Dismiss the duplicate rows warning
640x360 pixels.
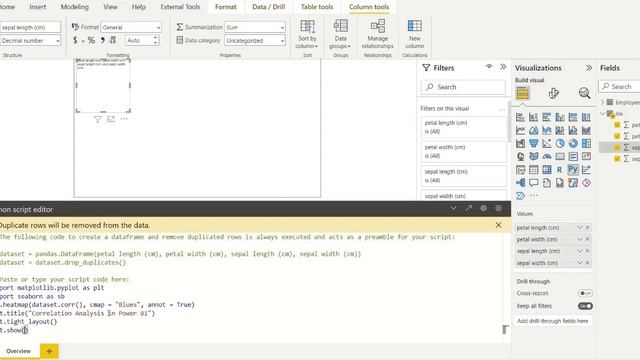(498, 225)
